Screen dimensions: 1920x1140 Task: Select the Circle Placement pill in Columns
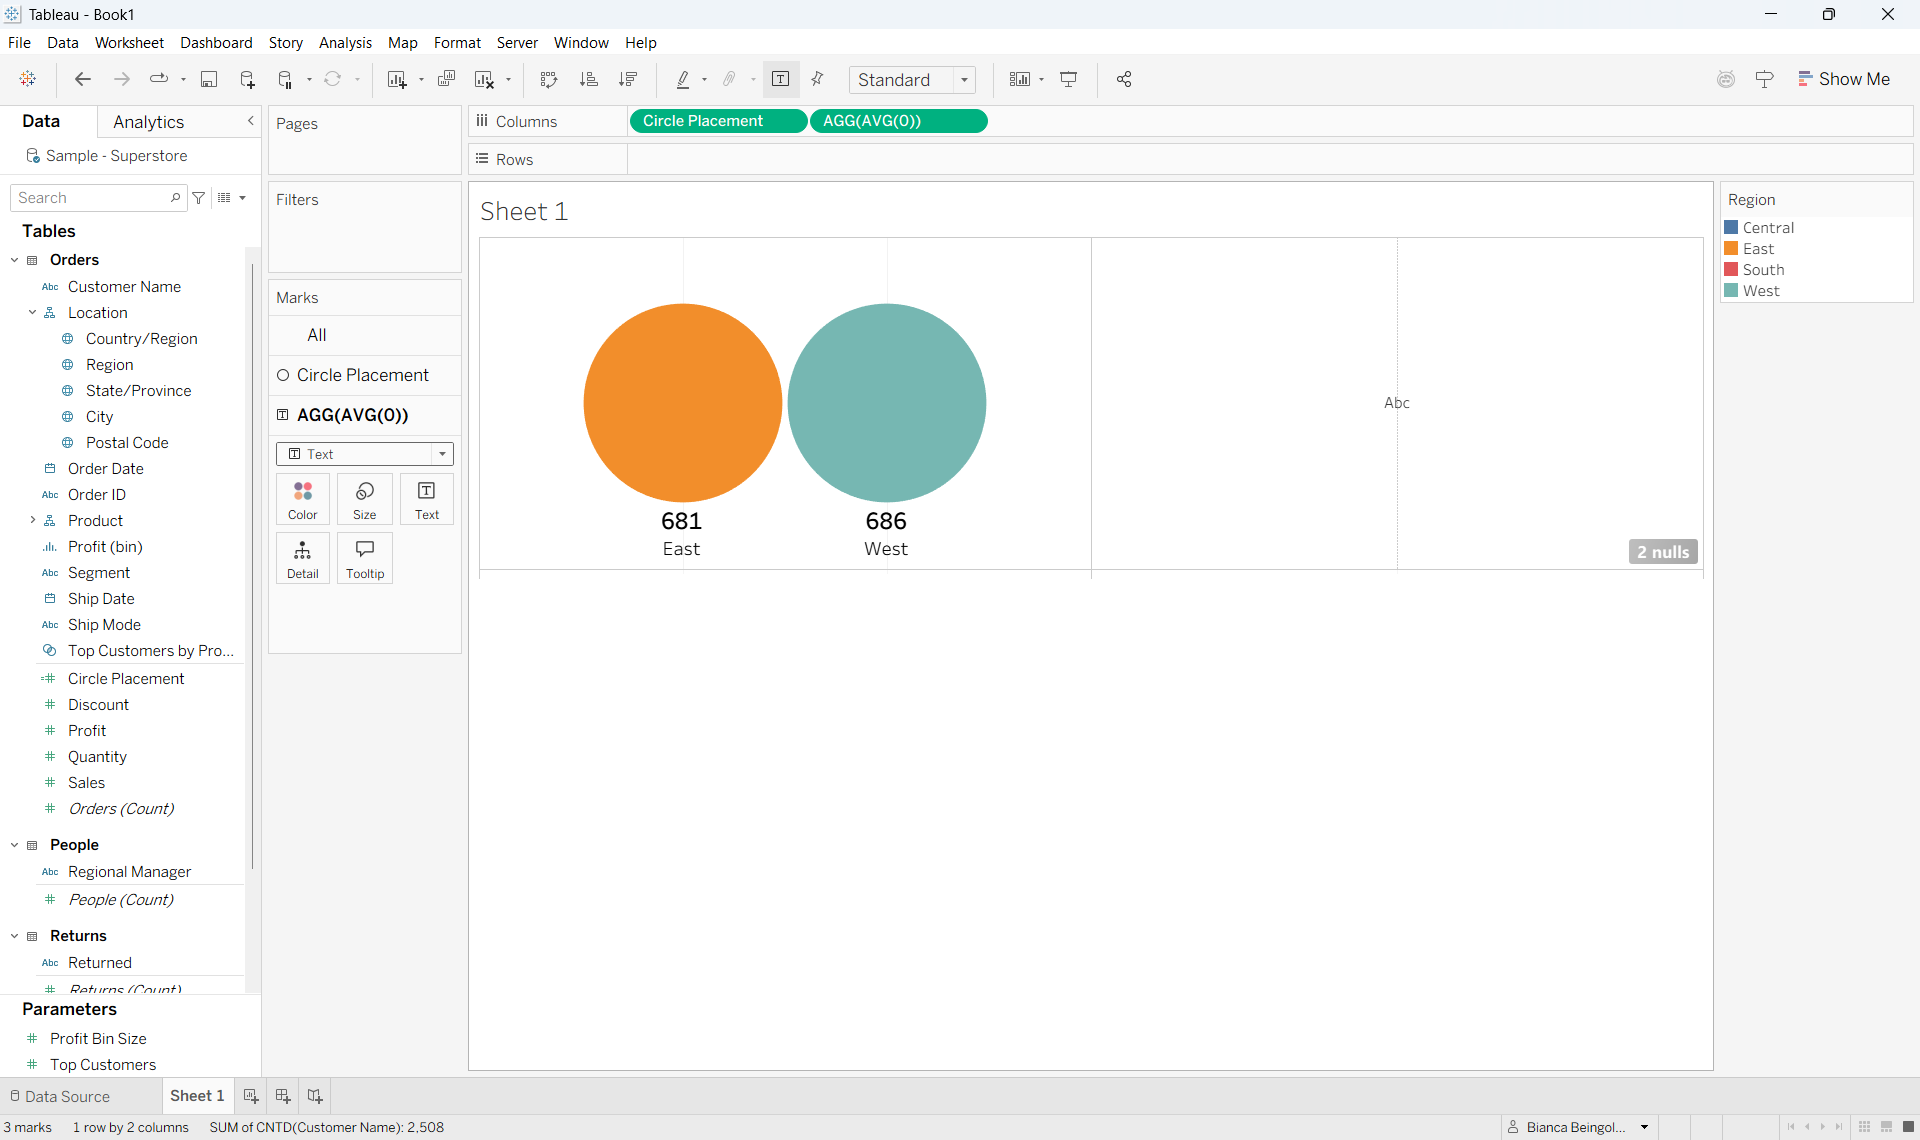pyautogui.click(x=718, y=121)
